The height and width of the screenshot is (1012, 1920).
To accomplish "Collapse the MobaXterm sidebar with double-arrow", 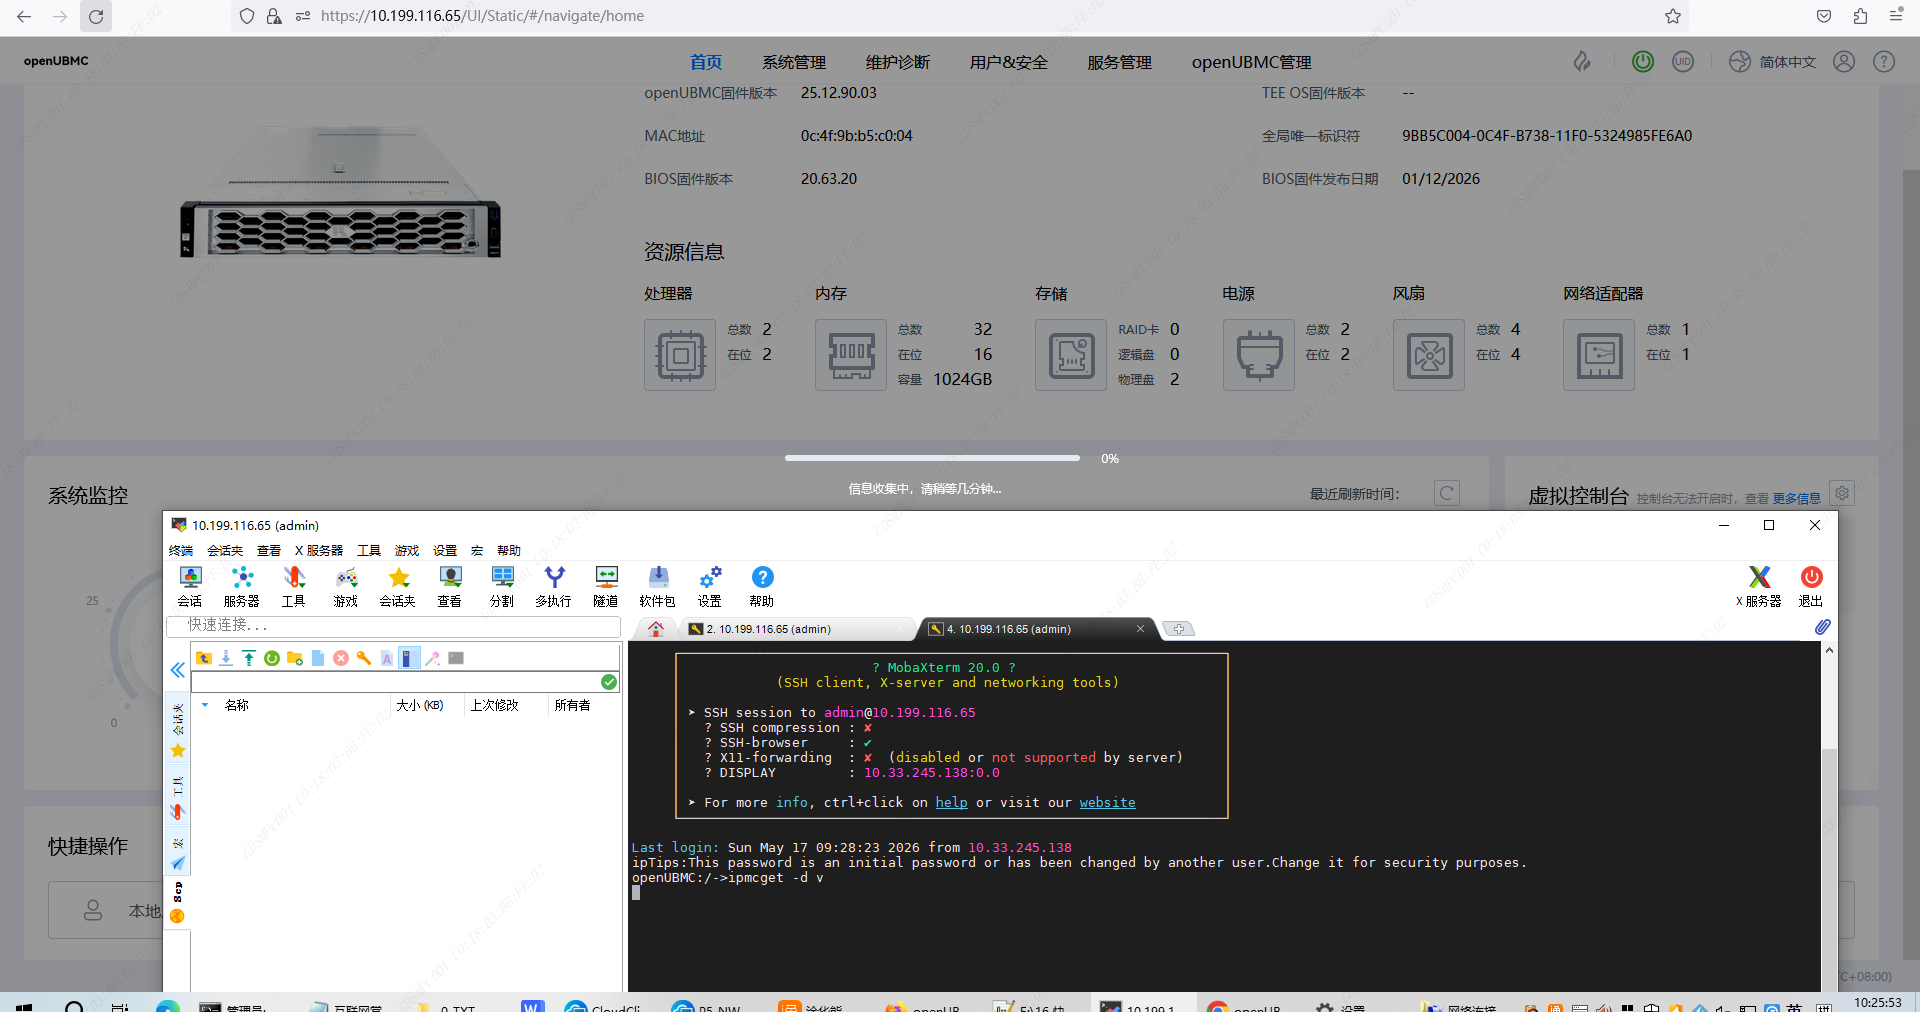I will pyautogui.click(x=177, y=670).
